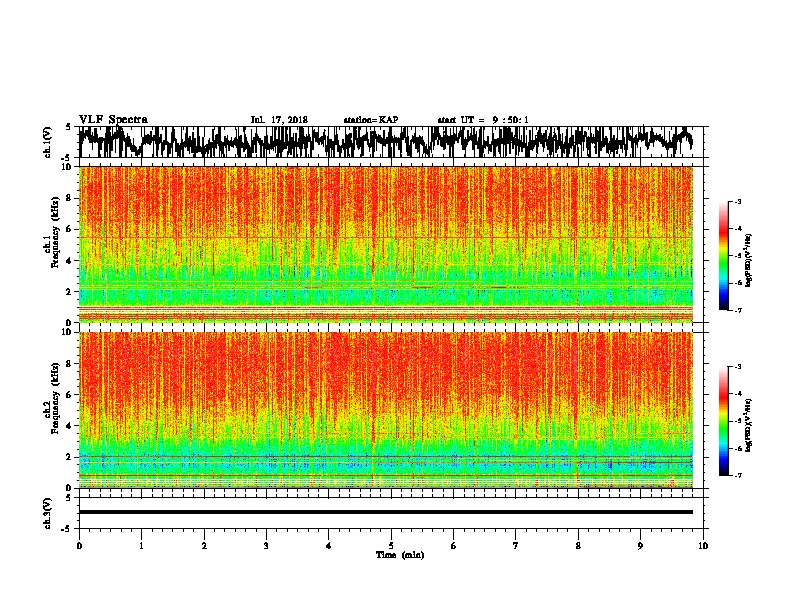Click the "VLF Spectra" plot title
The image size is (792, 612).
[113, 120]
